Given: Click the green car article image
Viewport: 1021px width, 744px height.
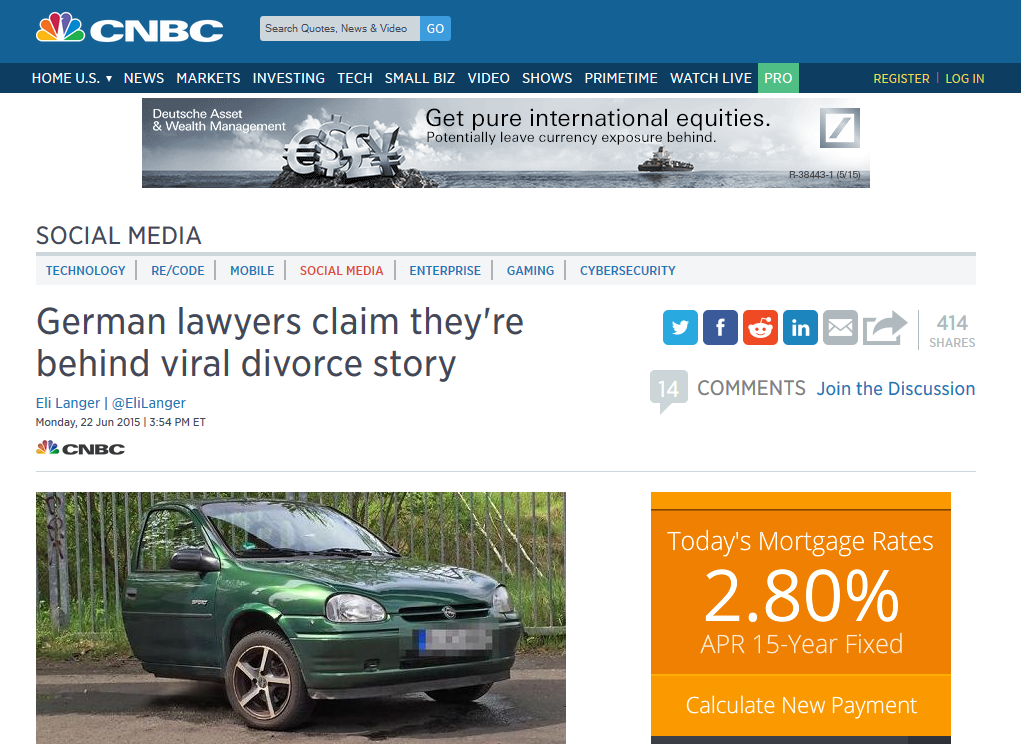Looking at the screenshot, I should tap(300, 617).
